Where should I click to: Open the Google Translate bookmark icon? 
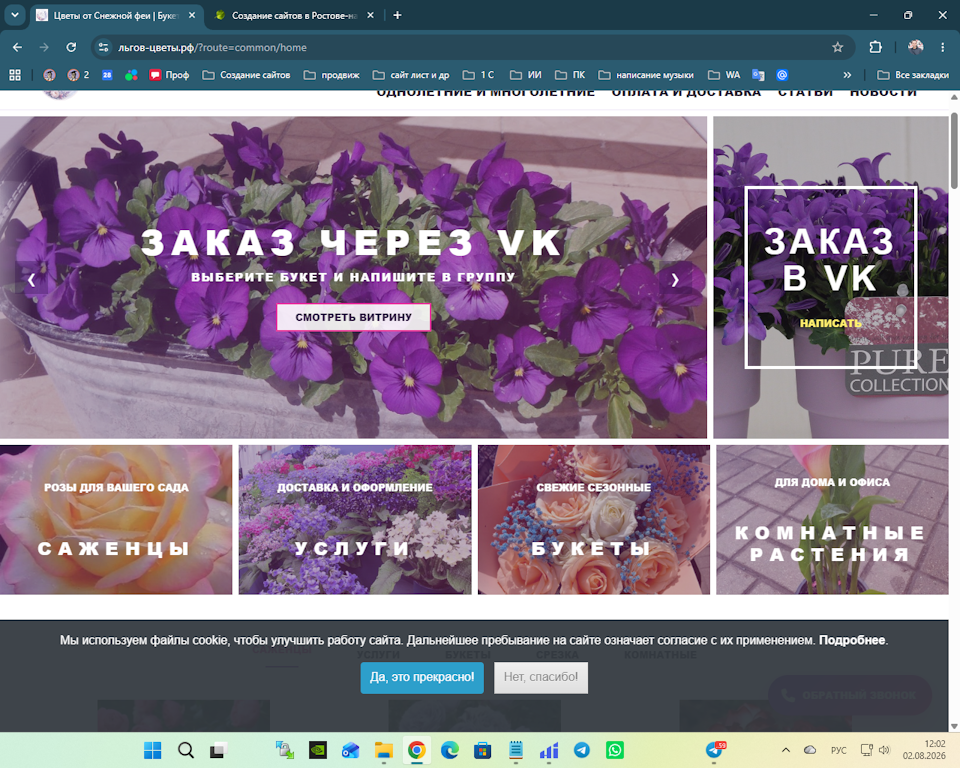[x=758, y=75]
